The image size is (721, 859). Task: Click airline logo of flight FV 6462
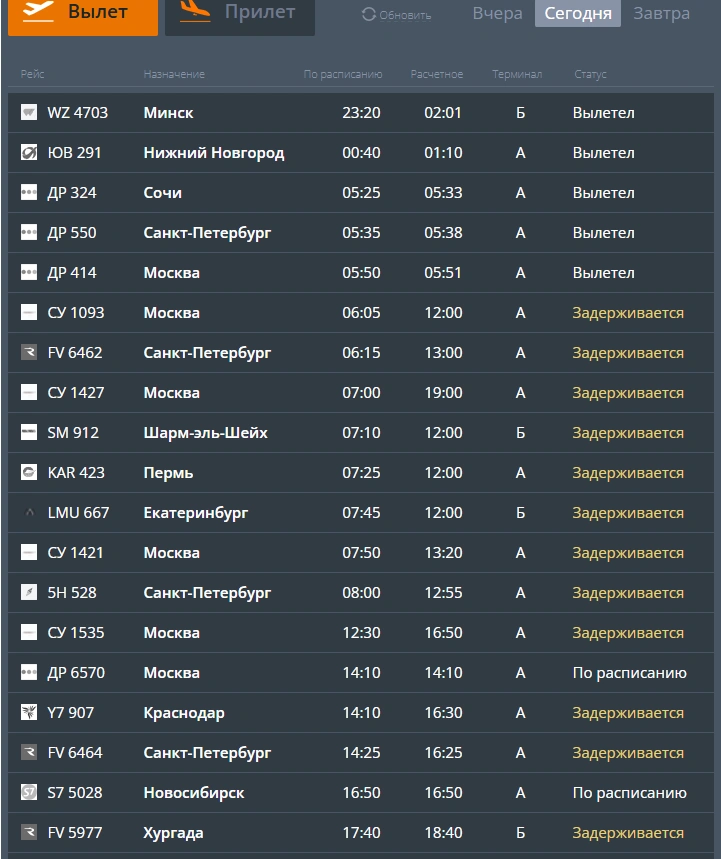29,352
